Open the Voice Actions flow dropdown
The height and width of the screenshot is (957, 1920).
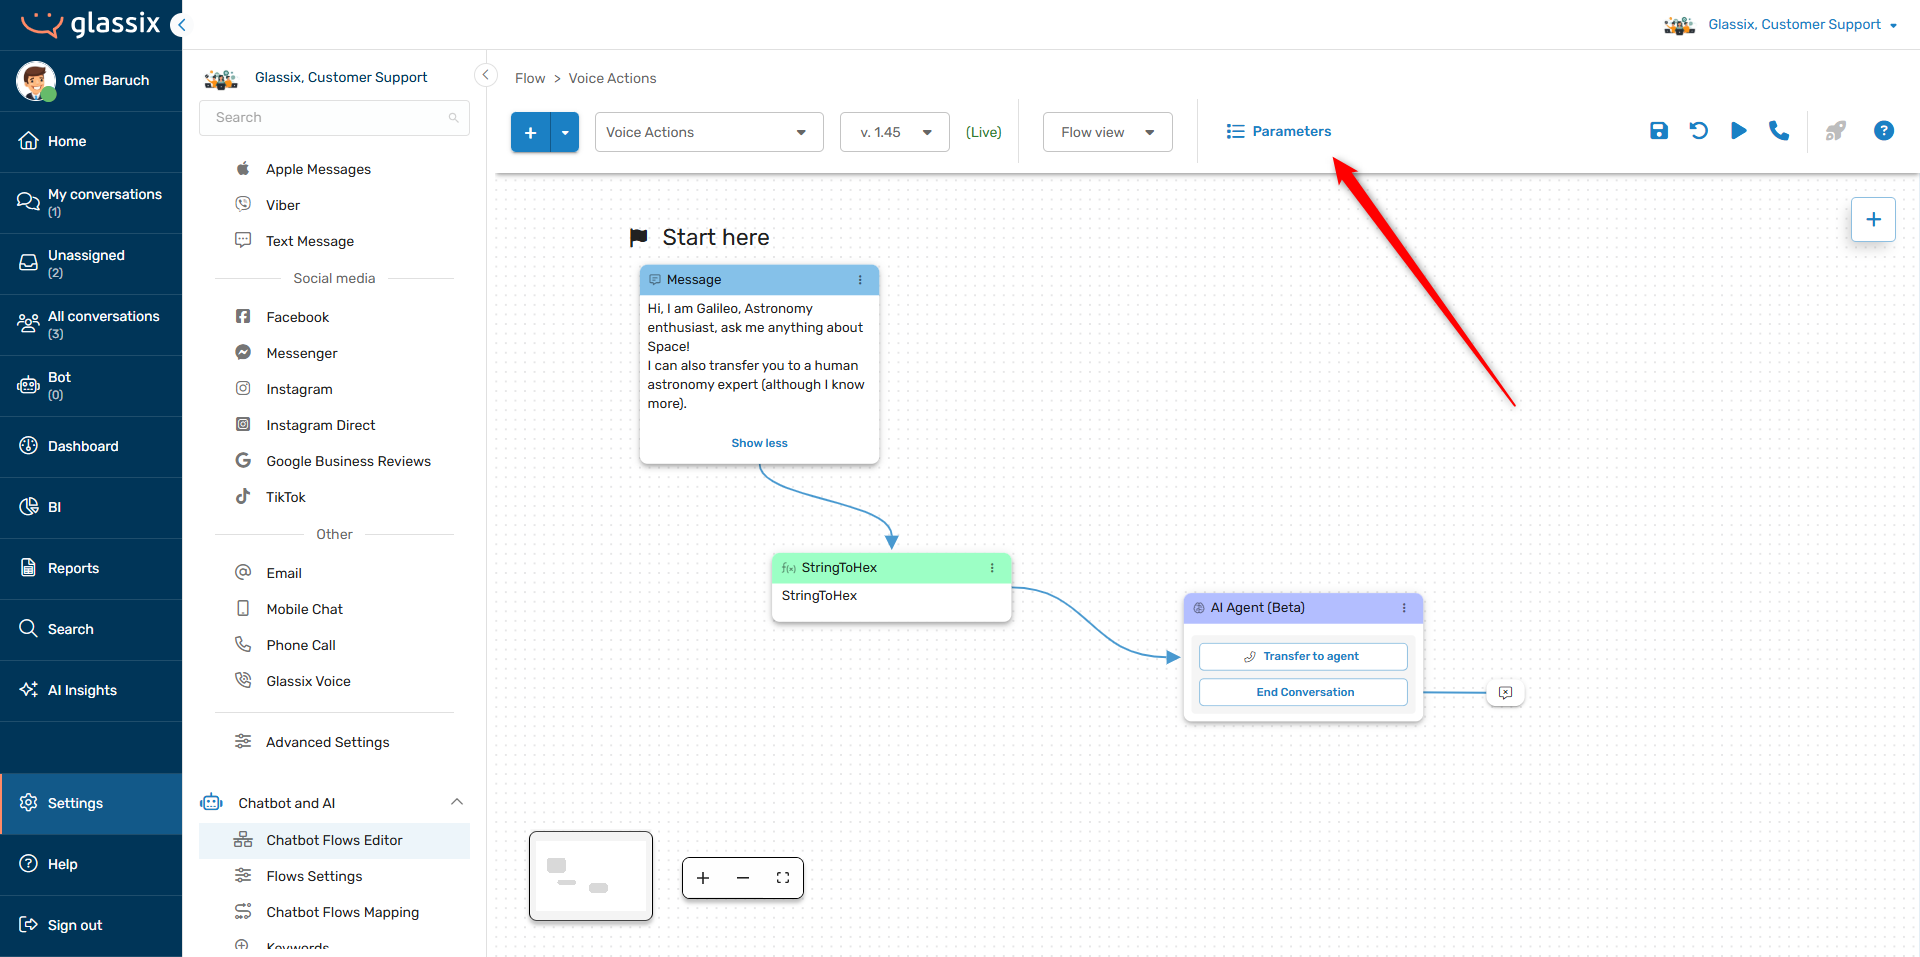pos(709,132)
